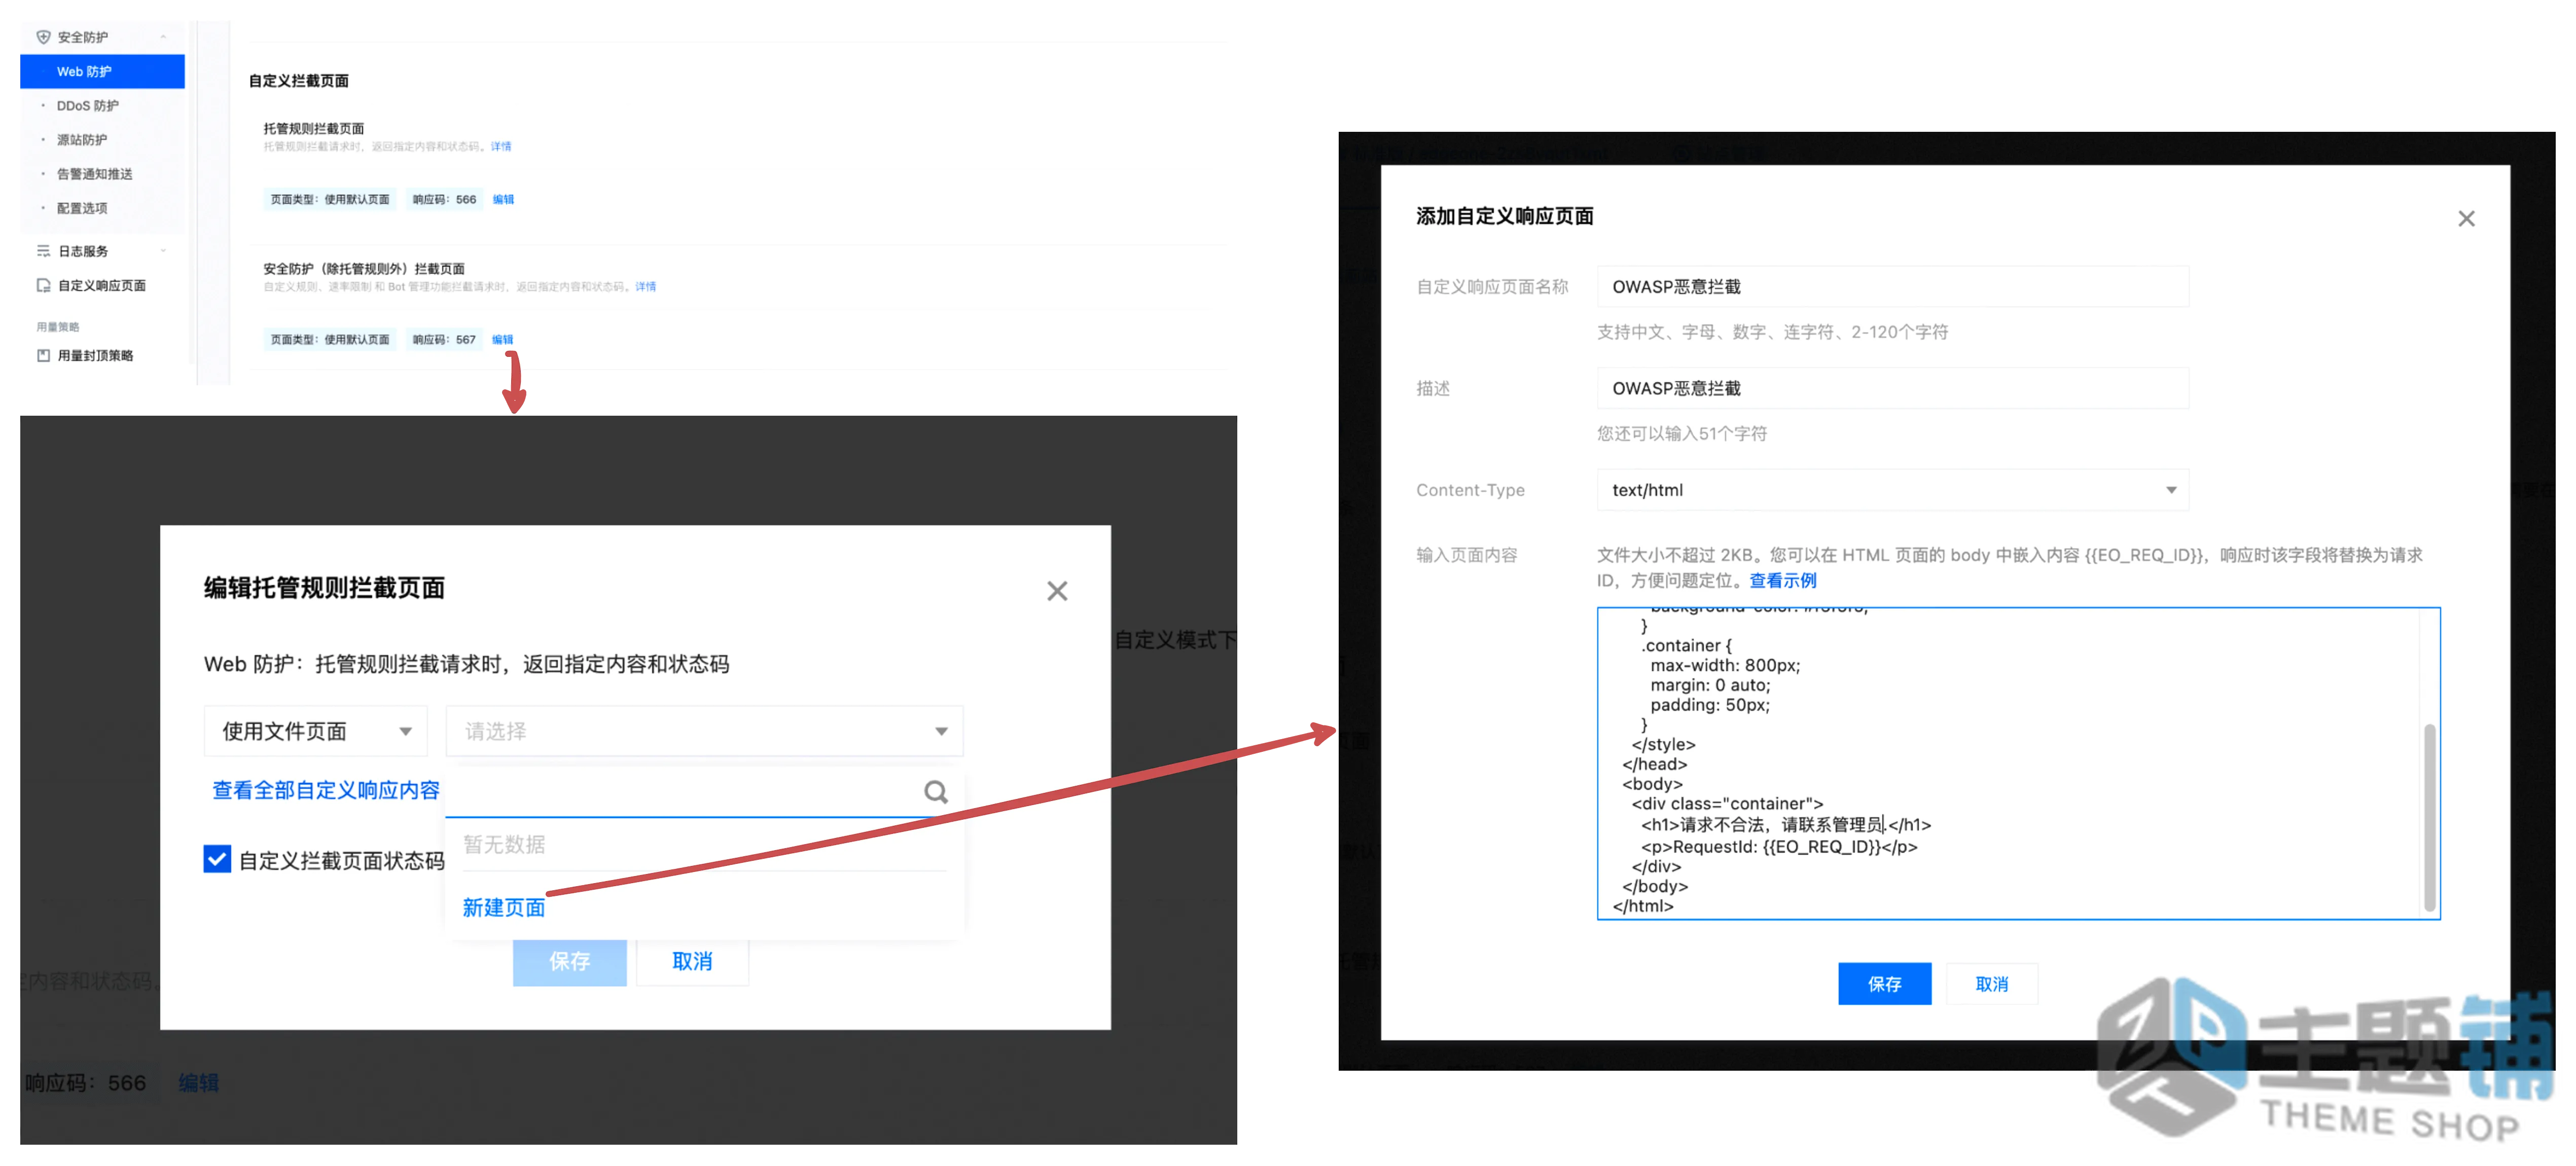Click 保存 in the add page dialog

1884,984
